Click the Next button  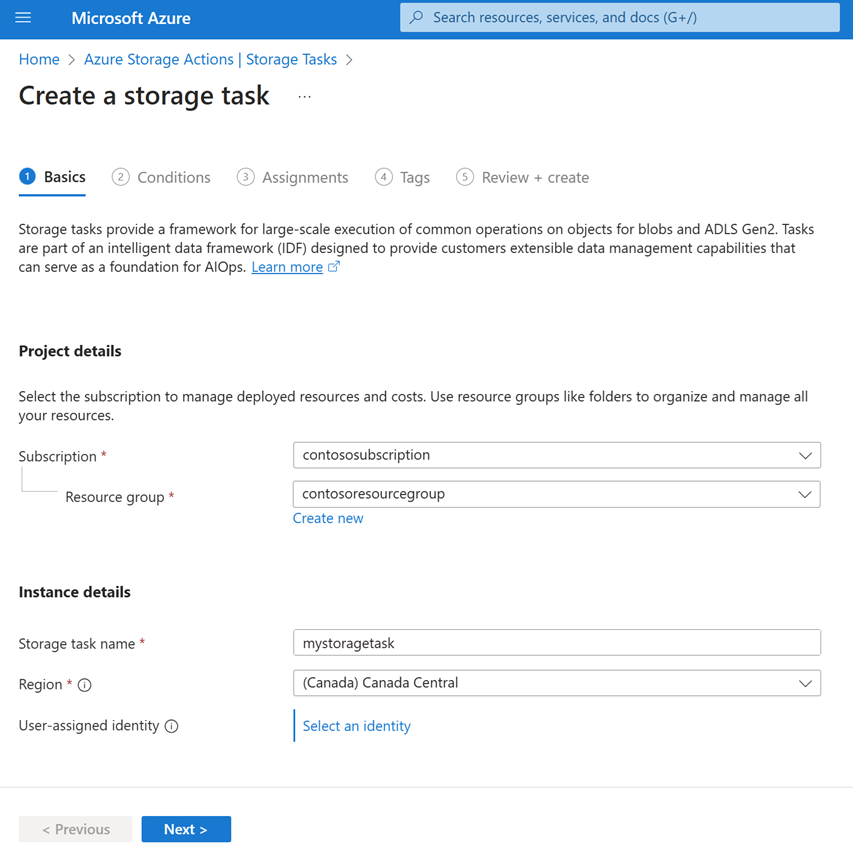pyautogui.click(x=186, y=828)
